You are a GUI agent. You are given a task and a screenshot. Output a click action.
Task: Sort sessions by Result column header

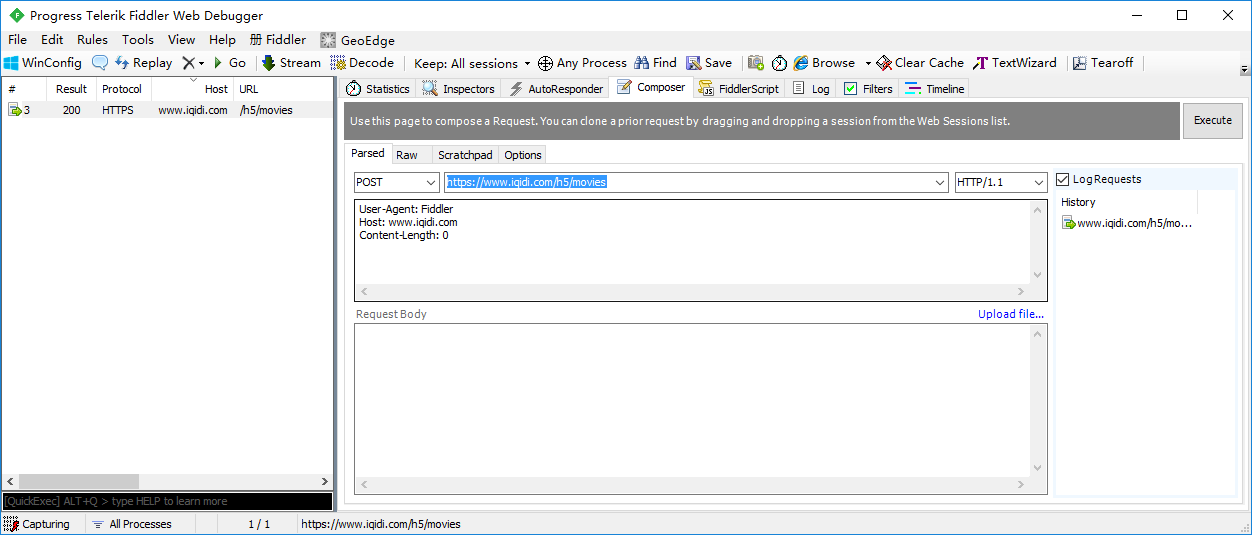tap(71, 89)
